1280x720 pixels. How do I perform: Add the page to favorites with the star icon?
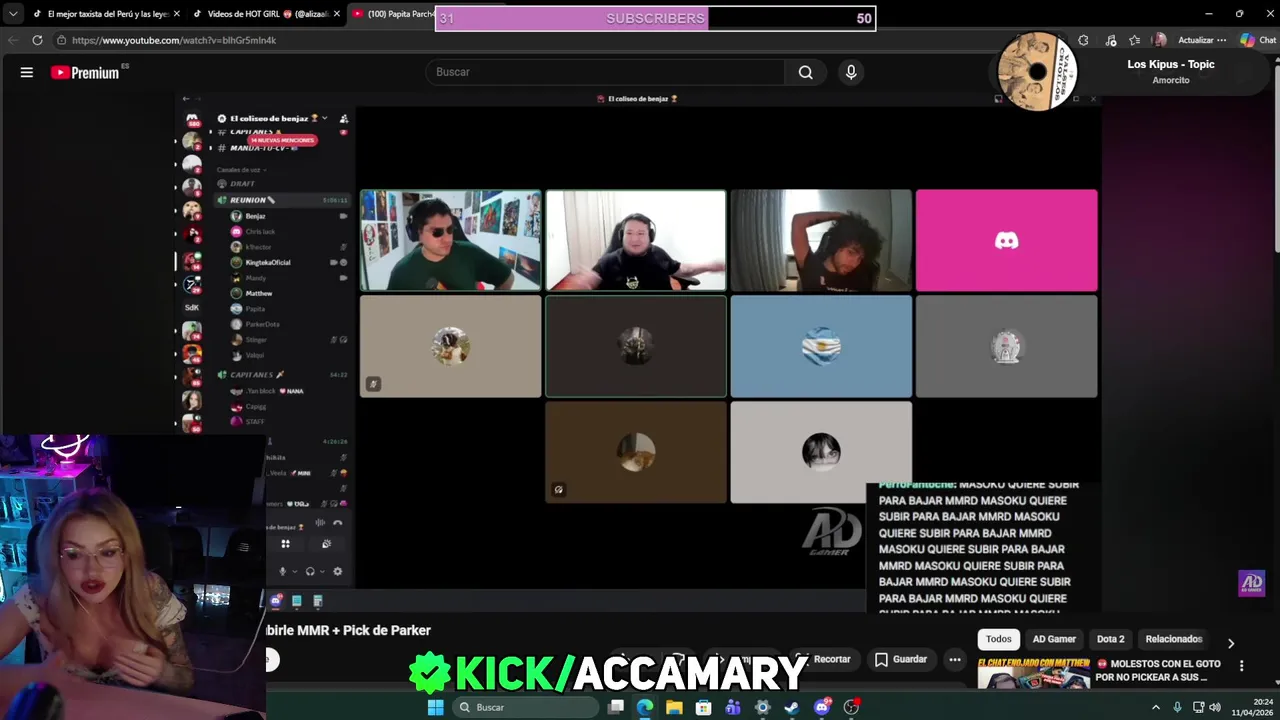coord(1134,40)
